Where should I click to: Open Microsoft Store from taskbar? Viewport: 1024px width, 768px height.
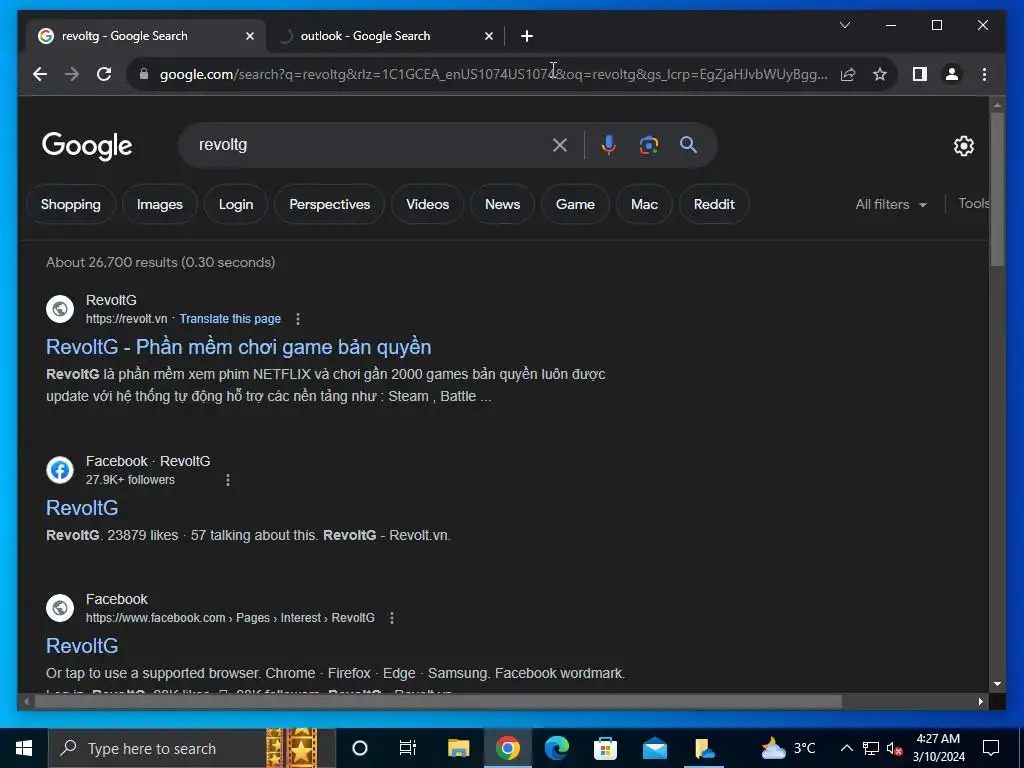click(x=605, y=748)
